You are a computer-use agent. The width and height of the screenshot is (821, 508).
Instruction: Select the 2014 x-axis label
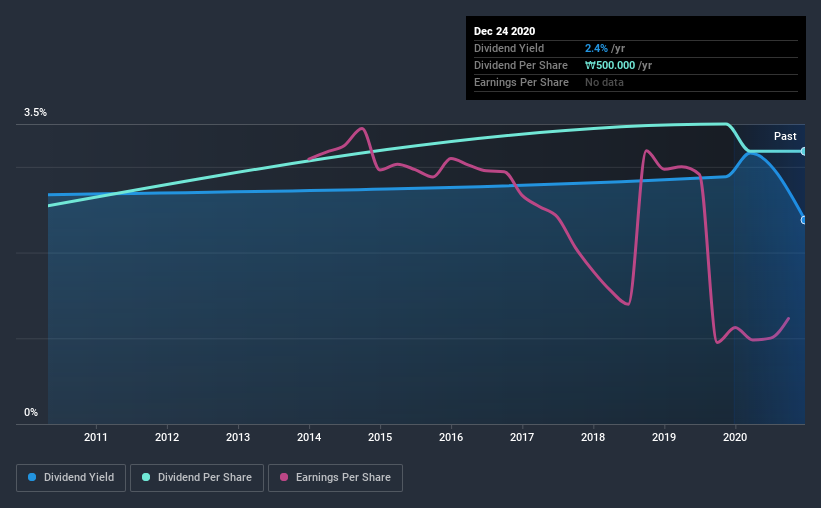[309, 437]
